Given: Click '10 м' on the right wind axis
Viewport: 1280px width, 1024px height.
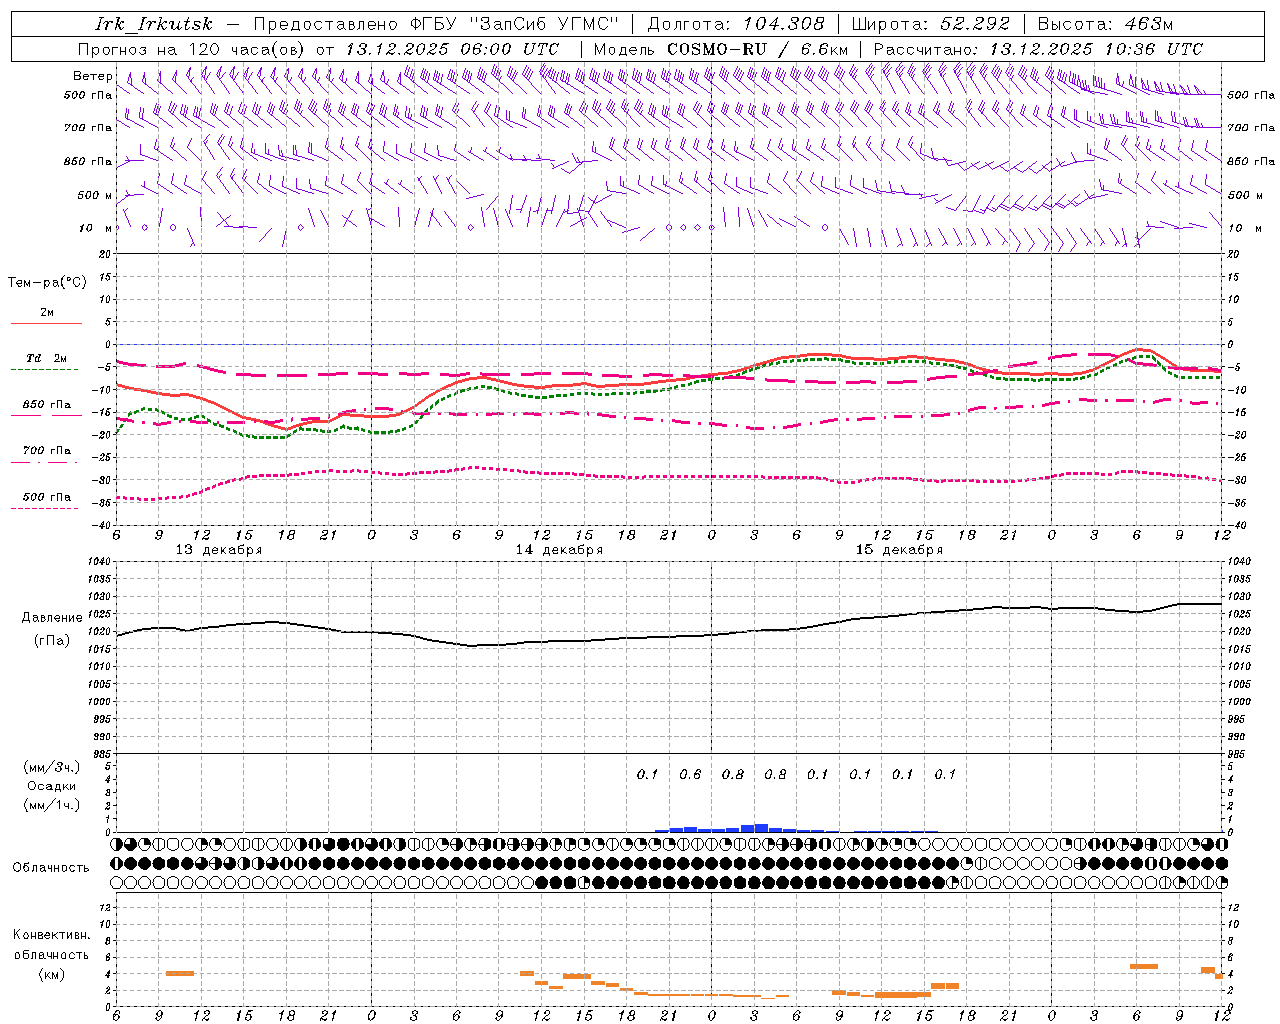Looking at the screenshot, I should coord(1245,229).
